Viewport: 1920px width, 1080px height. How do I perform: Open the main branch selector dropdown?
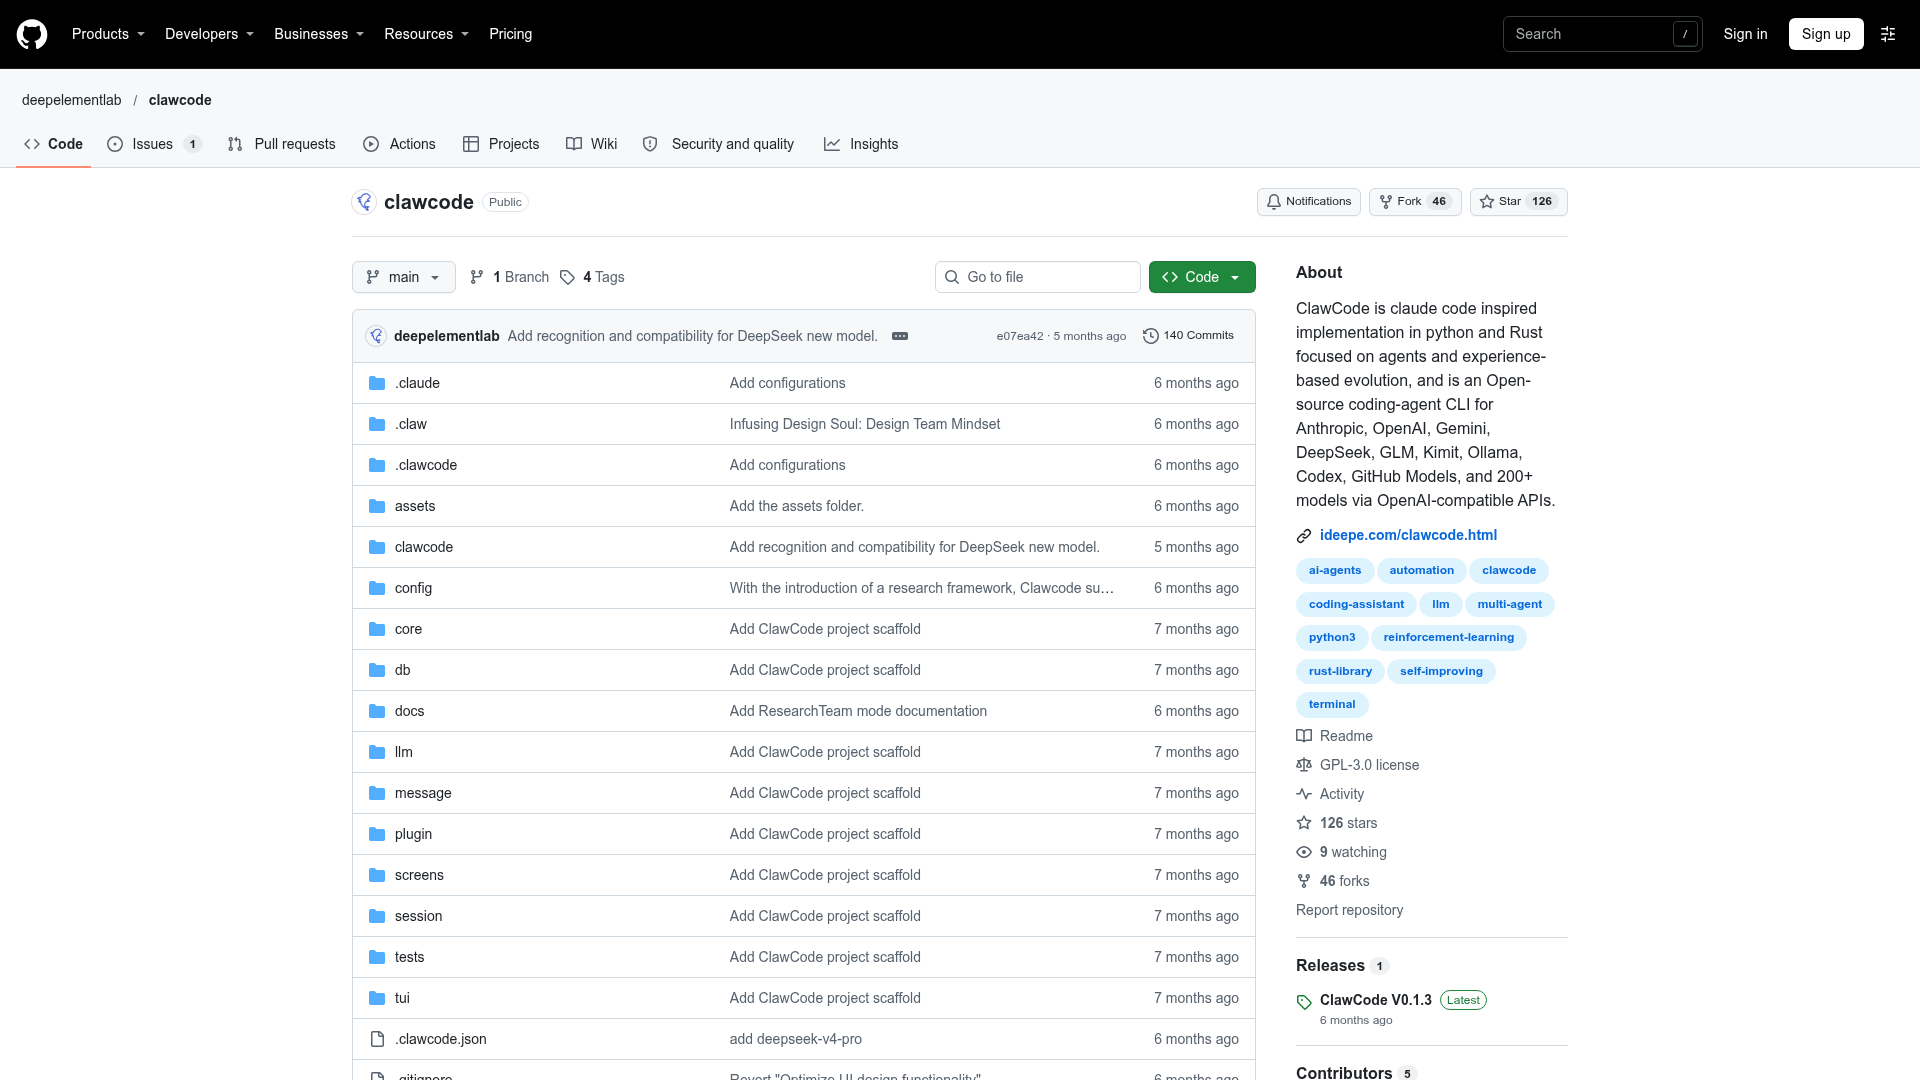pos(403,277)
